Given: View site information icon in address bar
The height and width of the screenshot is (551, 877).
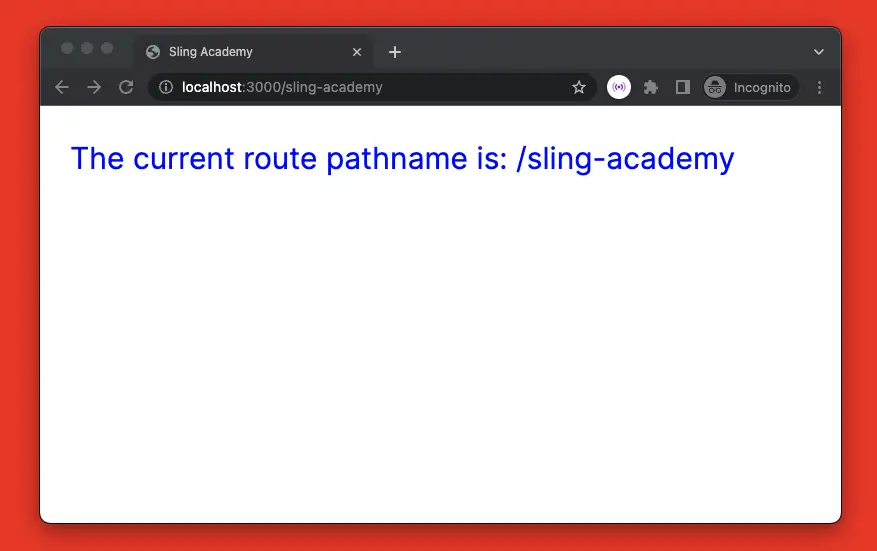Looking at the screenshot, I should click(166, 87).
